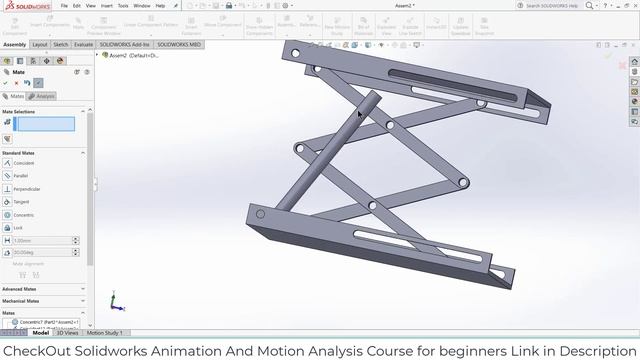Click the Lock mate icon
The image size is (640, 360).
tap(7, 228)
